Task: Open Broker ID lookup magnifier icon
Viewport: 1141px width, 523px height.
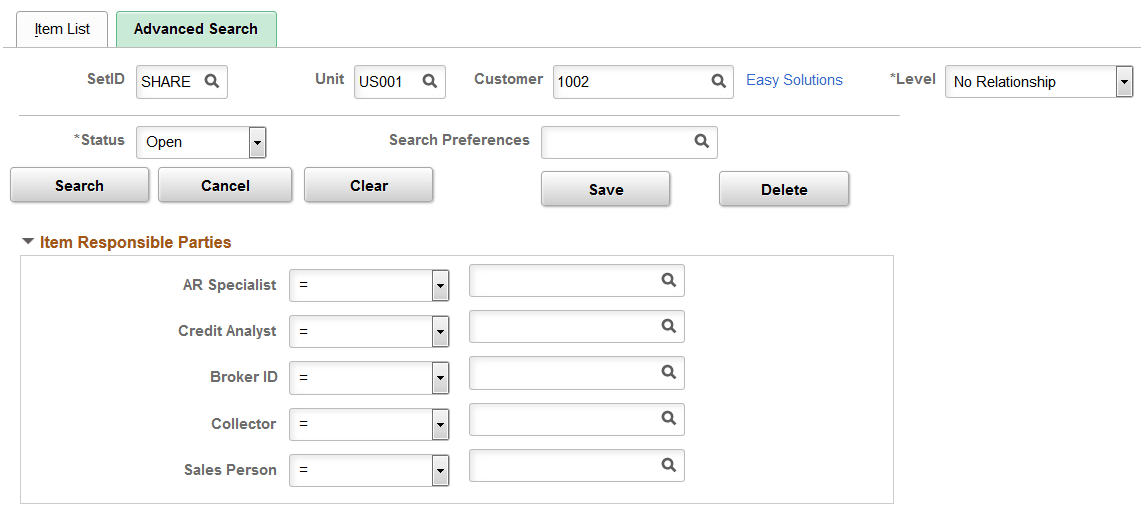Action: (669, 372)
